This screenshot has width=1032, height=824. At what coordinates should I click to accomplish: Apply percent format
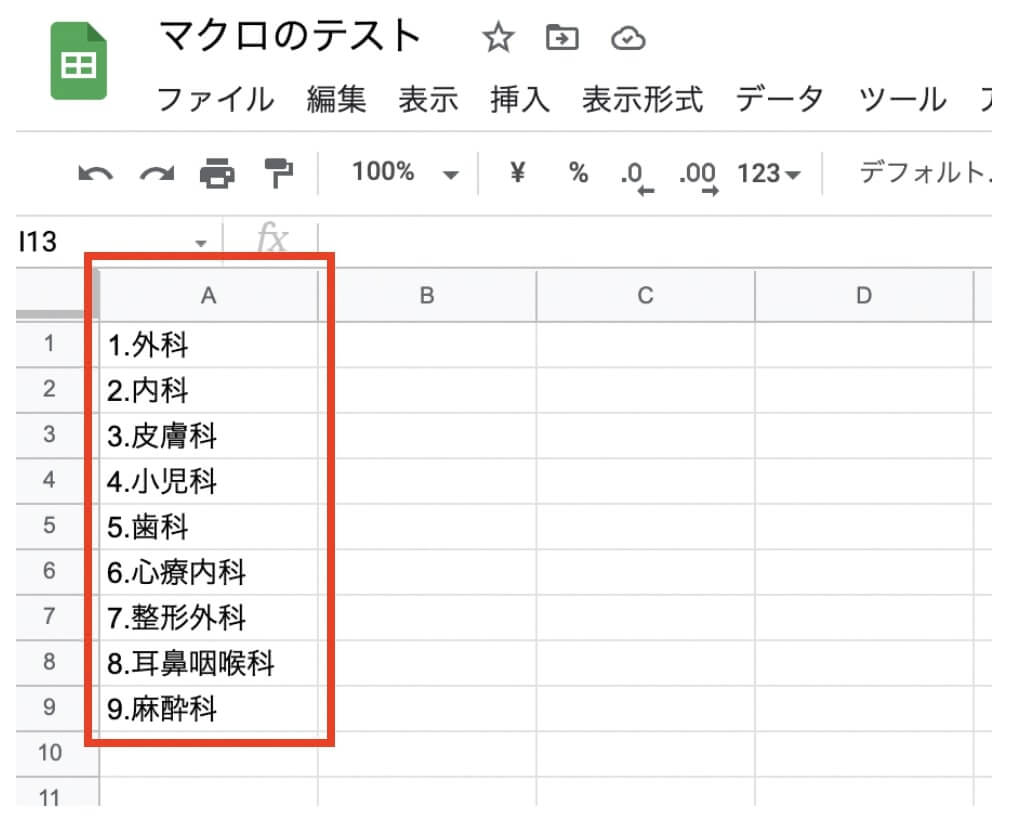(x=578, y=172)
